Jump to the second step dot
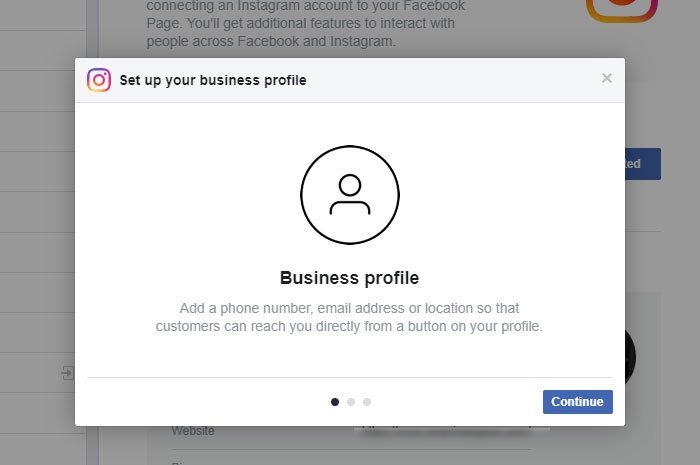Screen dimensions: 700x465 (x=351, y=402)
